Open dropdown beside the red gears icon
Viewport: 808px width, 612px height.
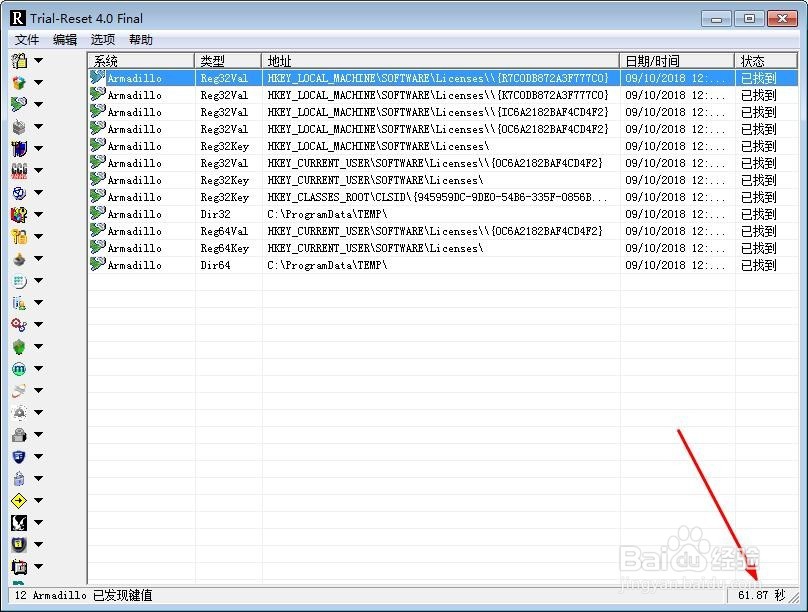click(x=39, y=325)
